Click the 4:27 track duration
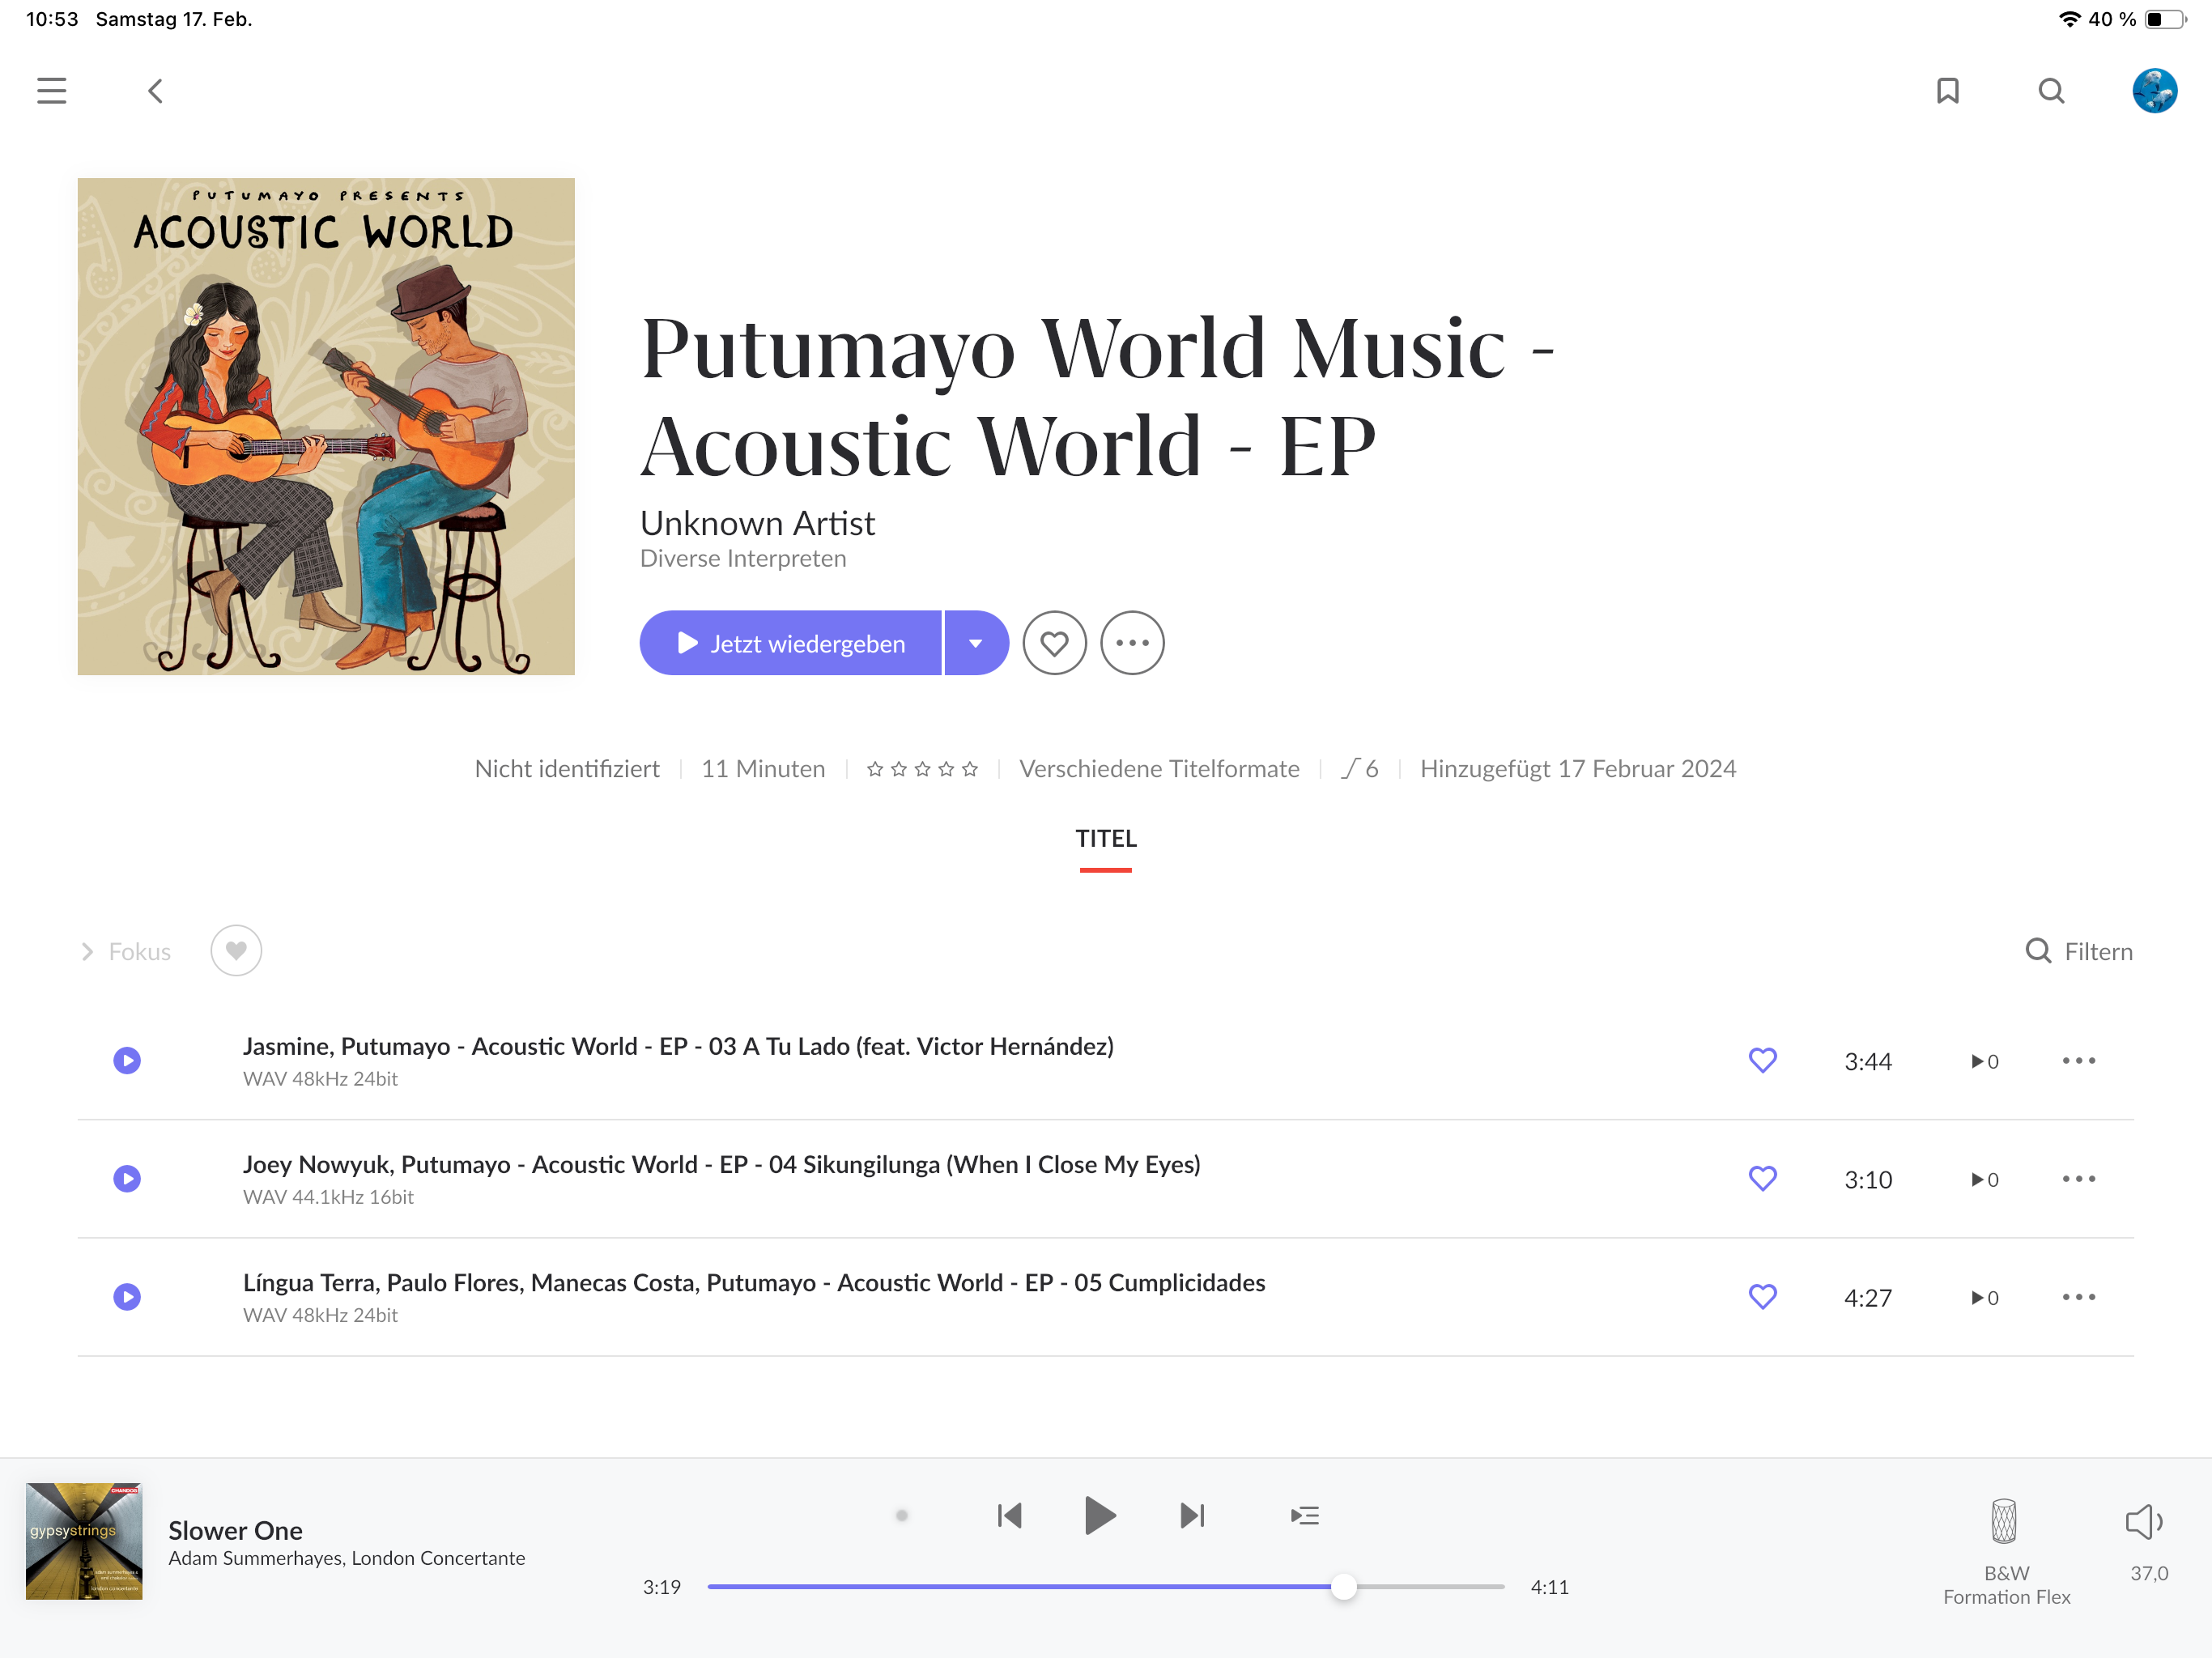The width and height of the screenshot is (2212, 1658). 1868,1297
